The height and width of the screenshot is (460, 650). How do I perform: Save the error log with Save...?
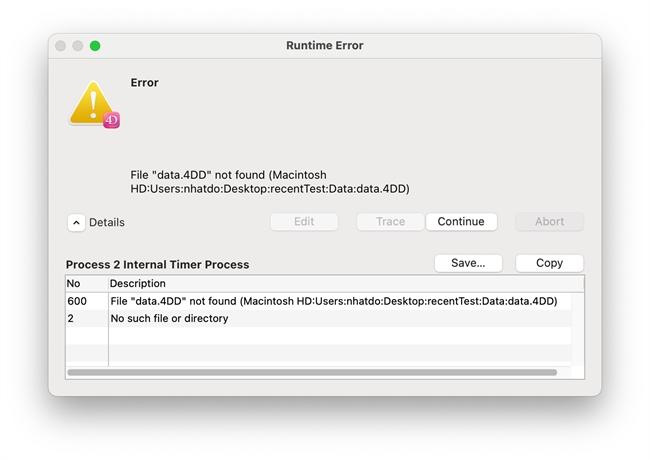tap(468, 263)
